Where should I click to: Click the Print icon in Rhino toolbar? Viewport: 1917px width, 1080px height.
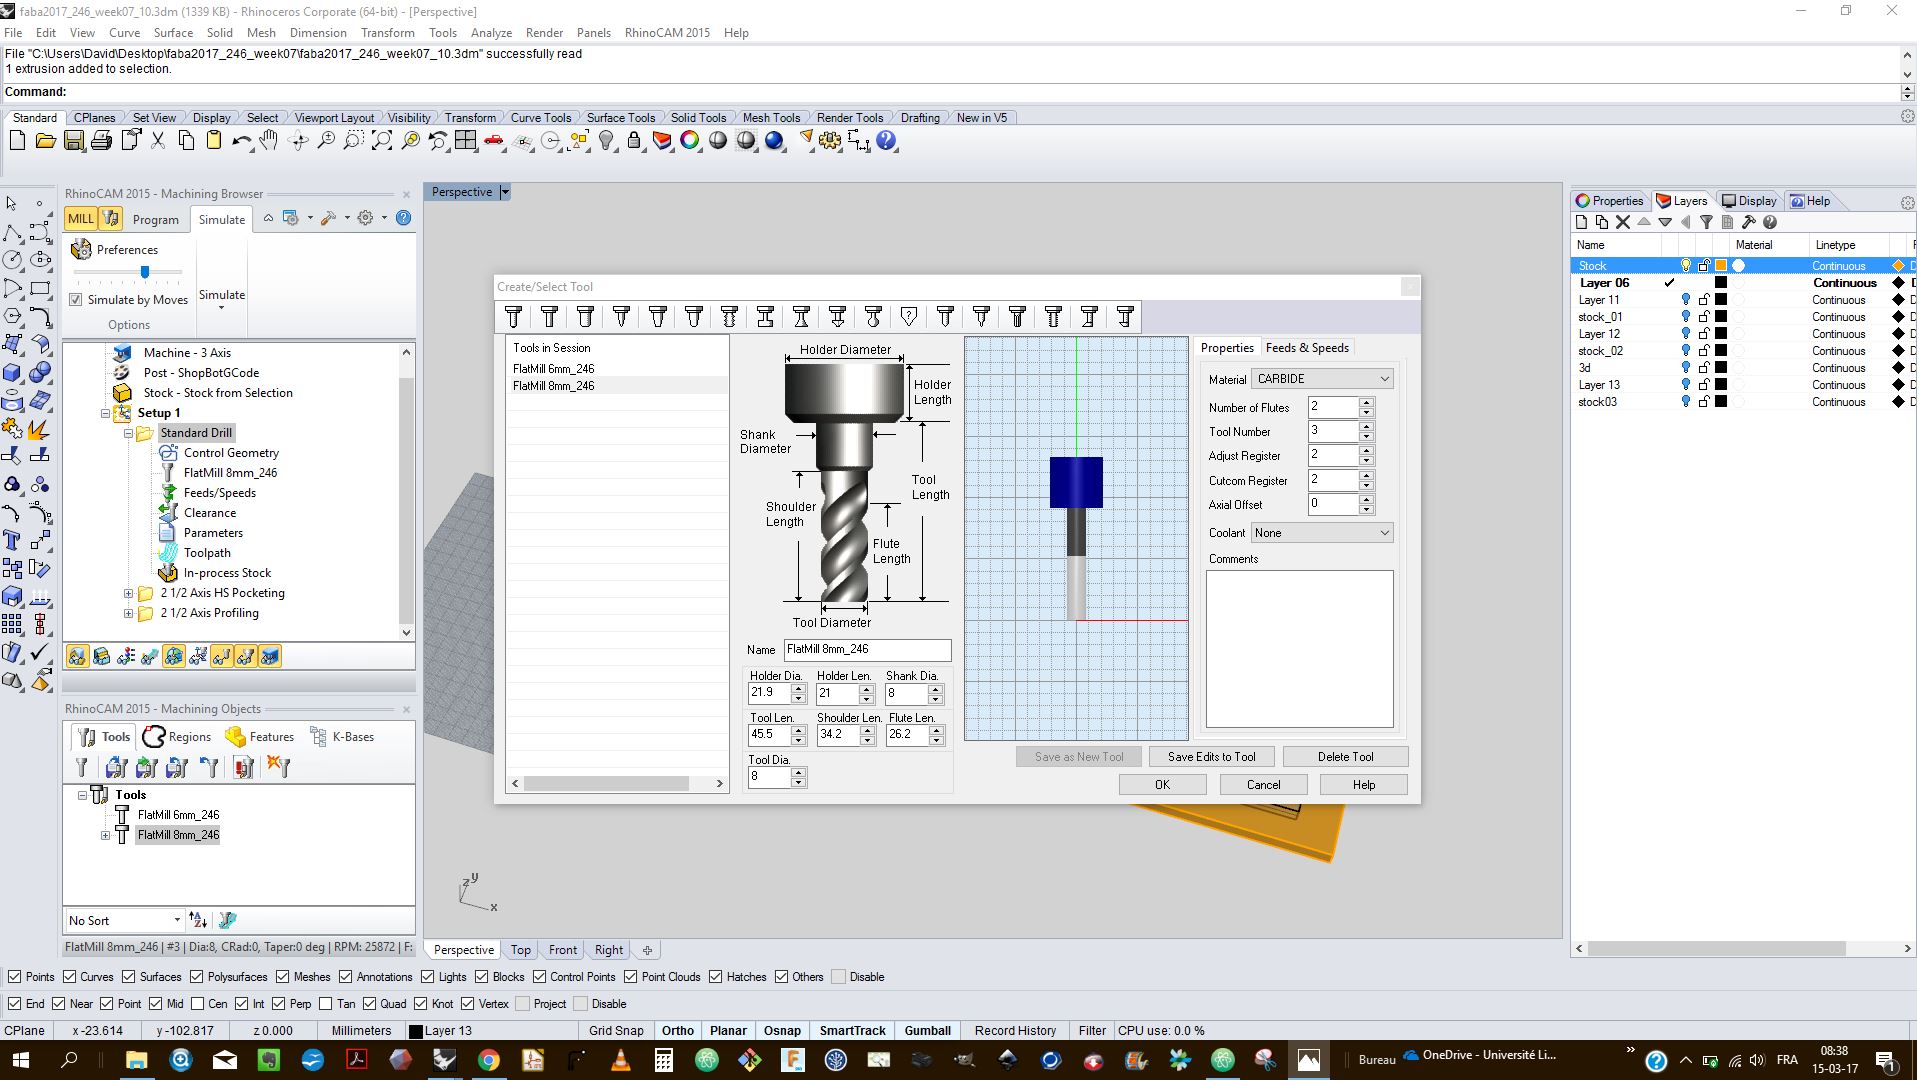point(101,141)
